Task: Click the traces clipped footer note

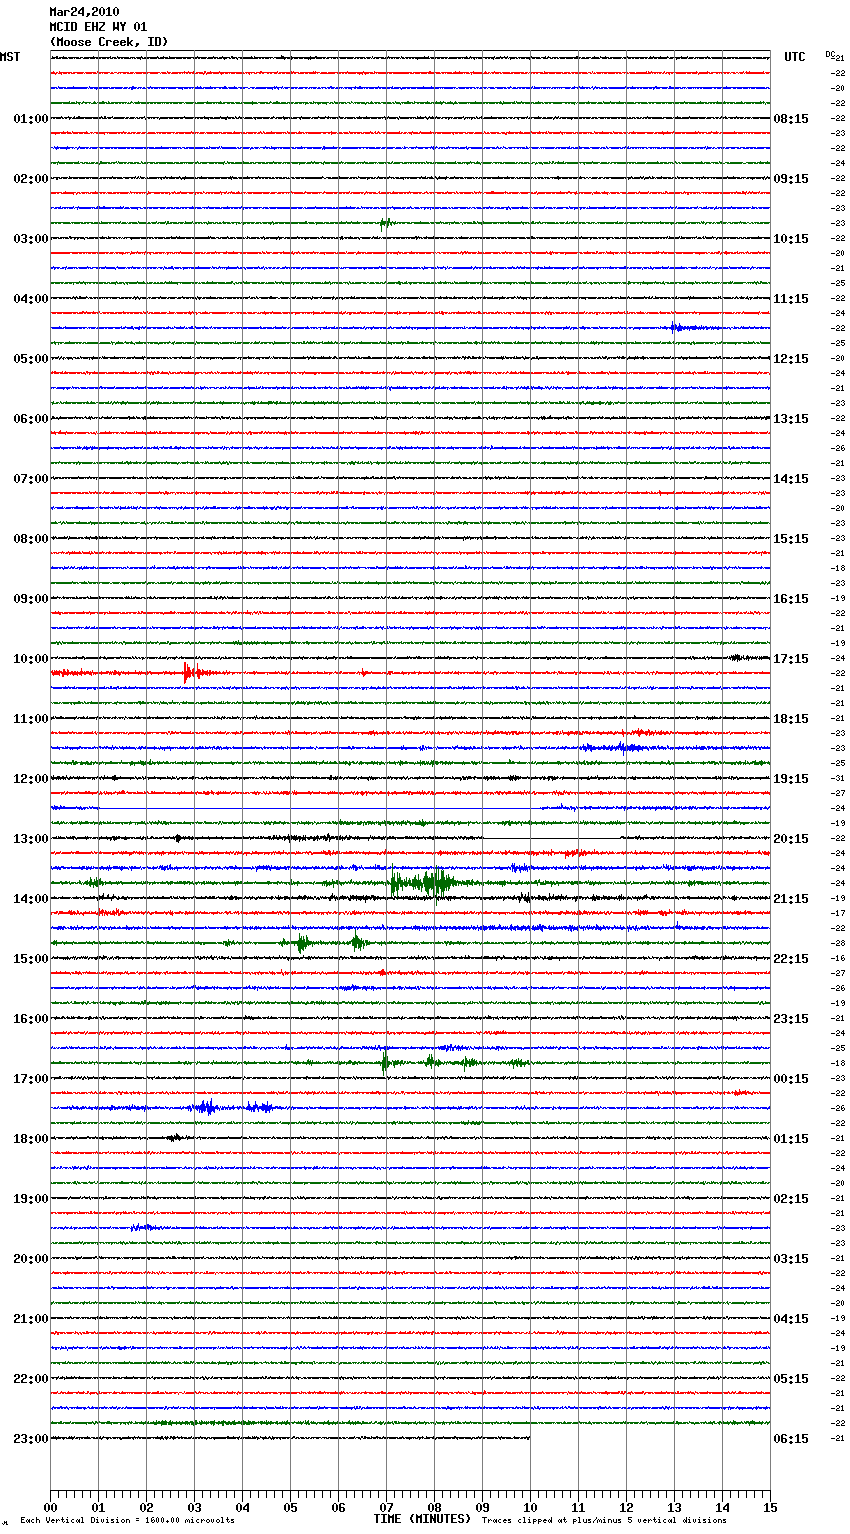Action: [604, 1521]
